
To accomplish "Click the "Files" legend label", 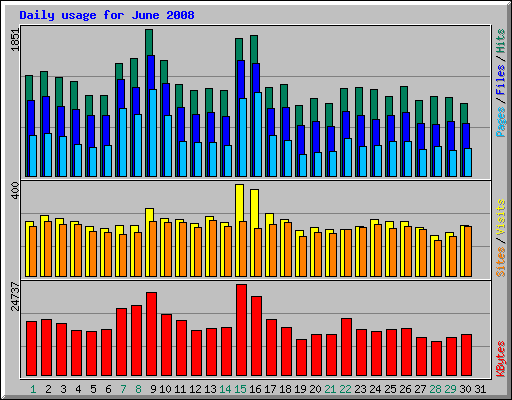I will point(500,80).
